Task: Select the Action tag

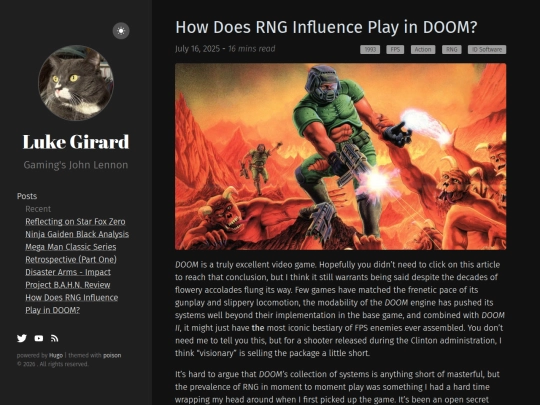Action: pos(423,50)
